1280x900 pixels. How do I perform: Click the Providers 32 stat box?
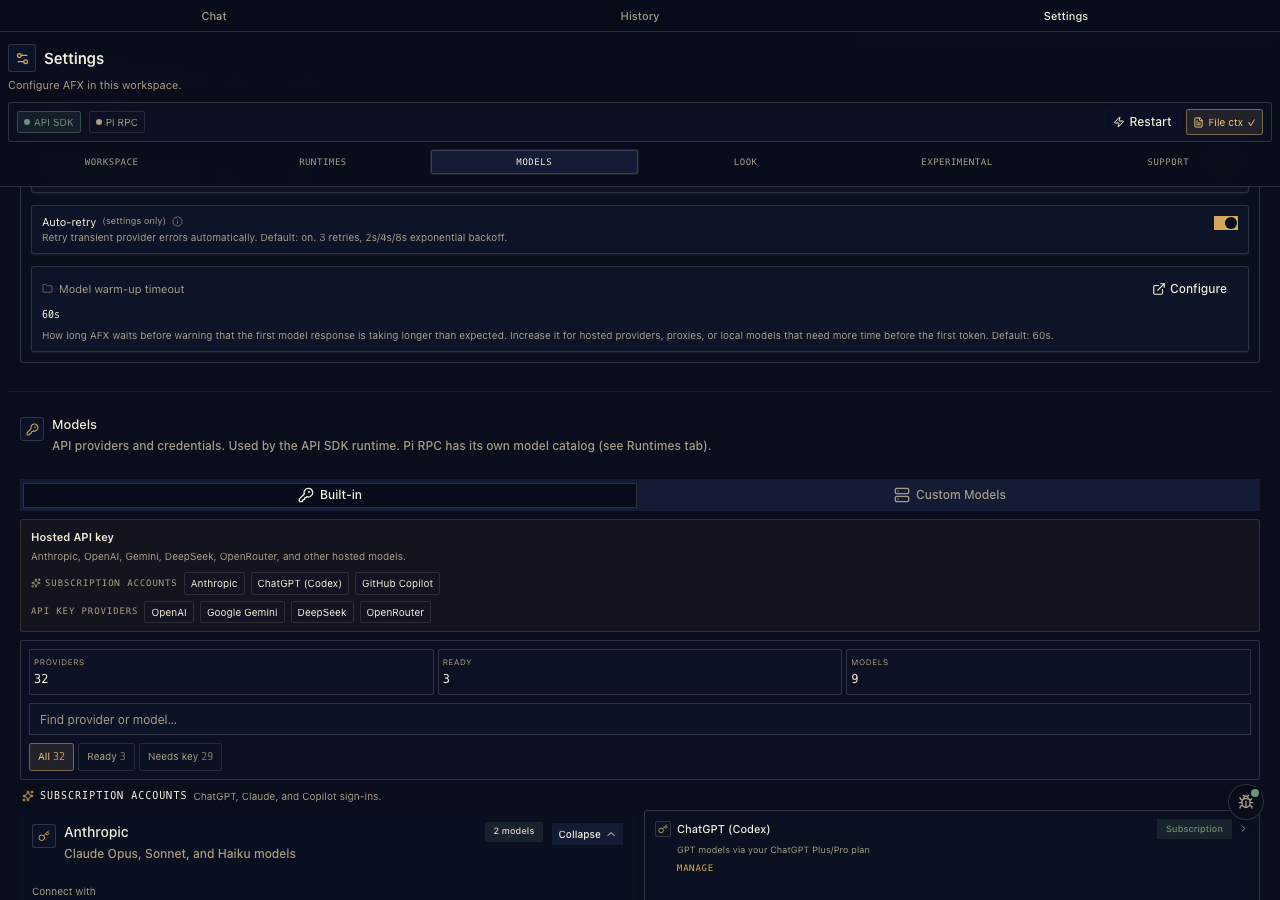click(231, 672)
